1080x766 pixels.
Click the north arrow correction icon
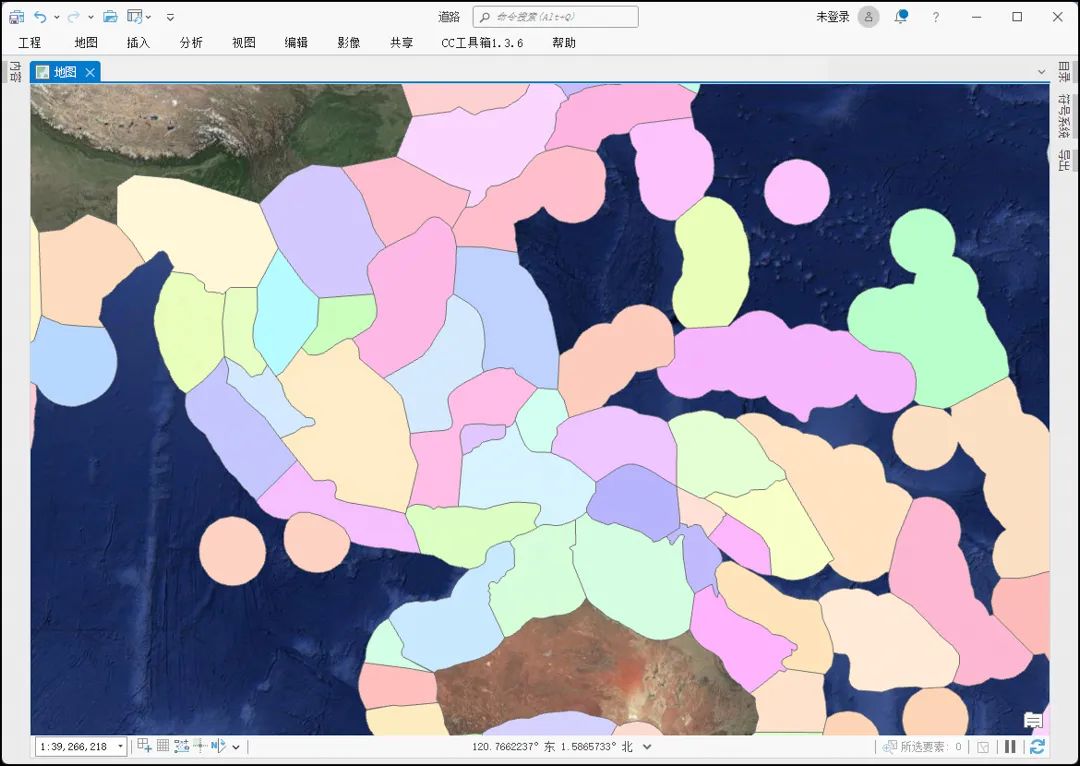point(218,745)
